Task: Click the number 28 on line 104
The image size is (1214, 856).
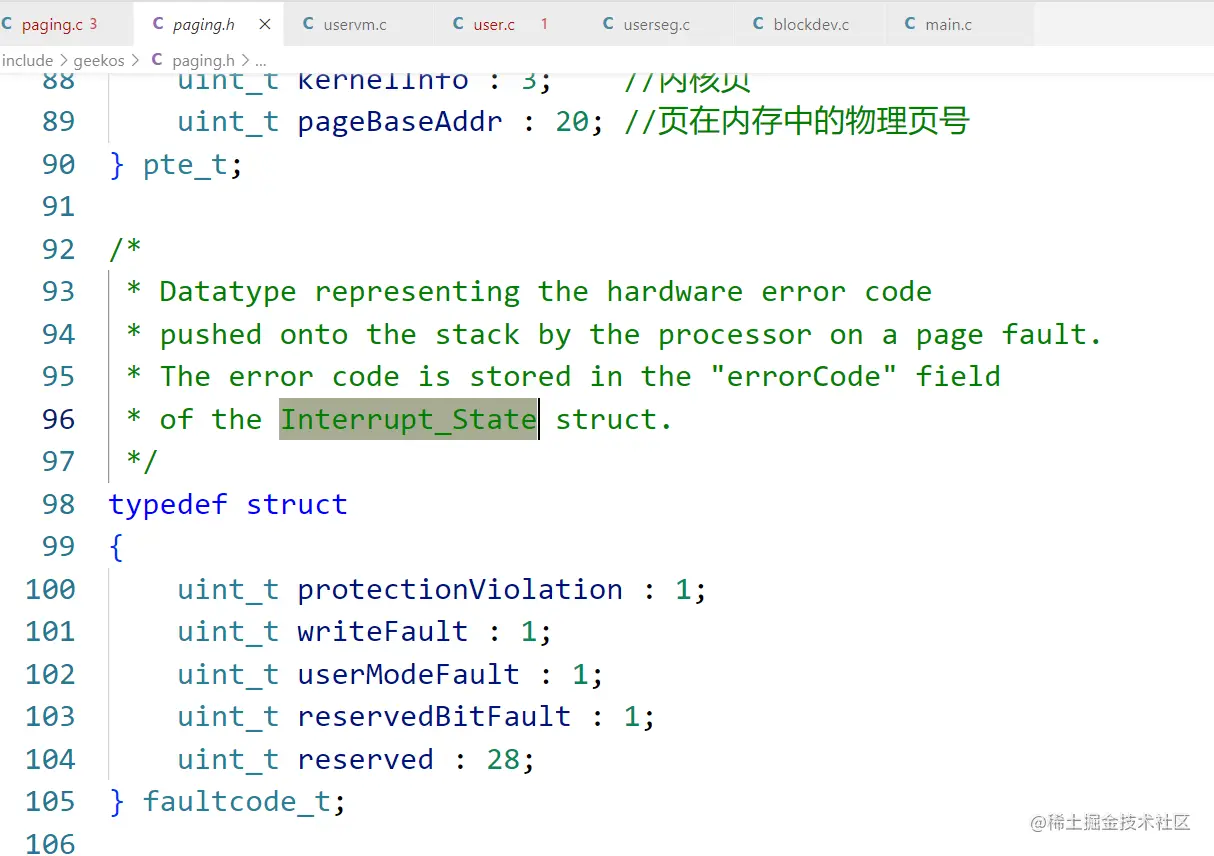Action: pos(503,759)
